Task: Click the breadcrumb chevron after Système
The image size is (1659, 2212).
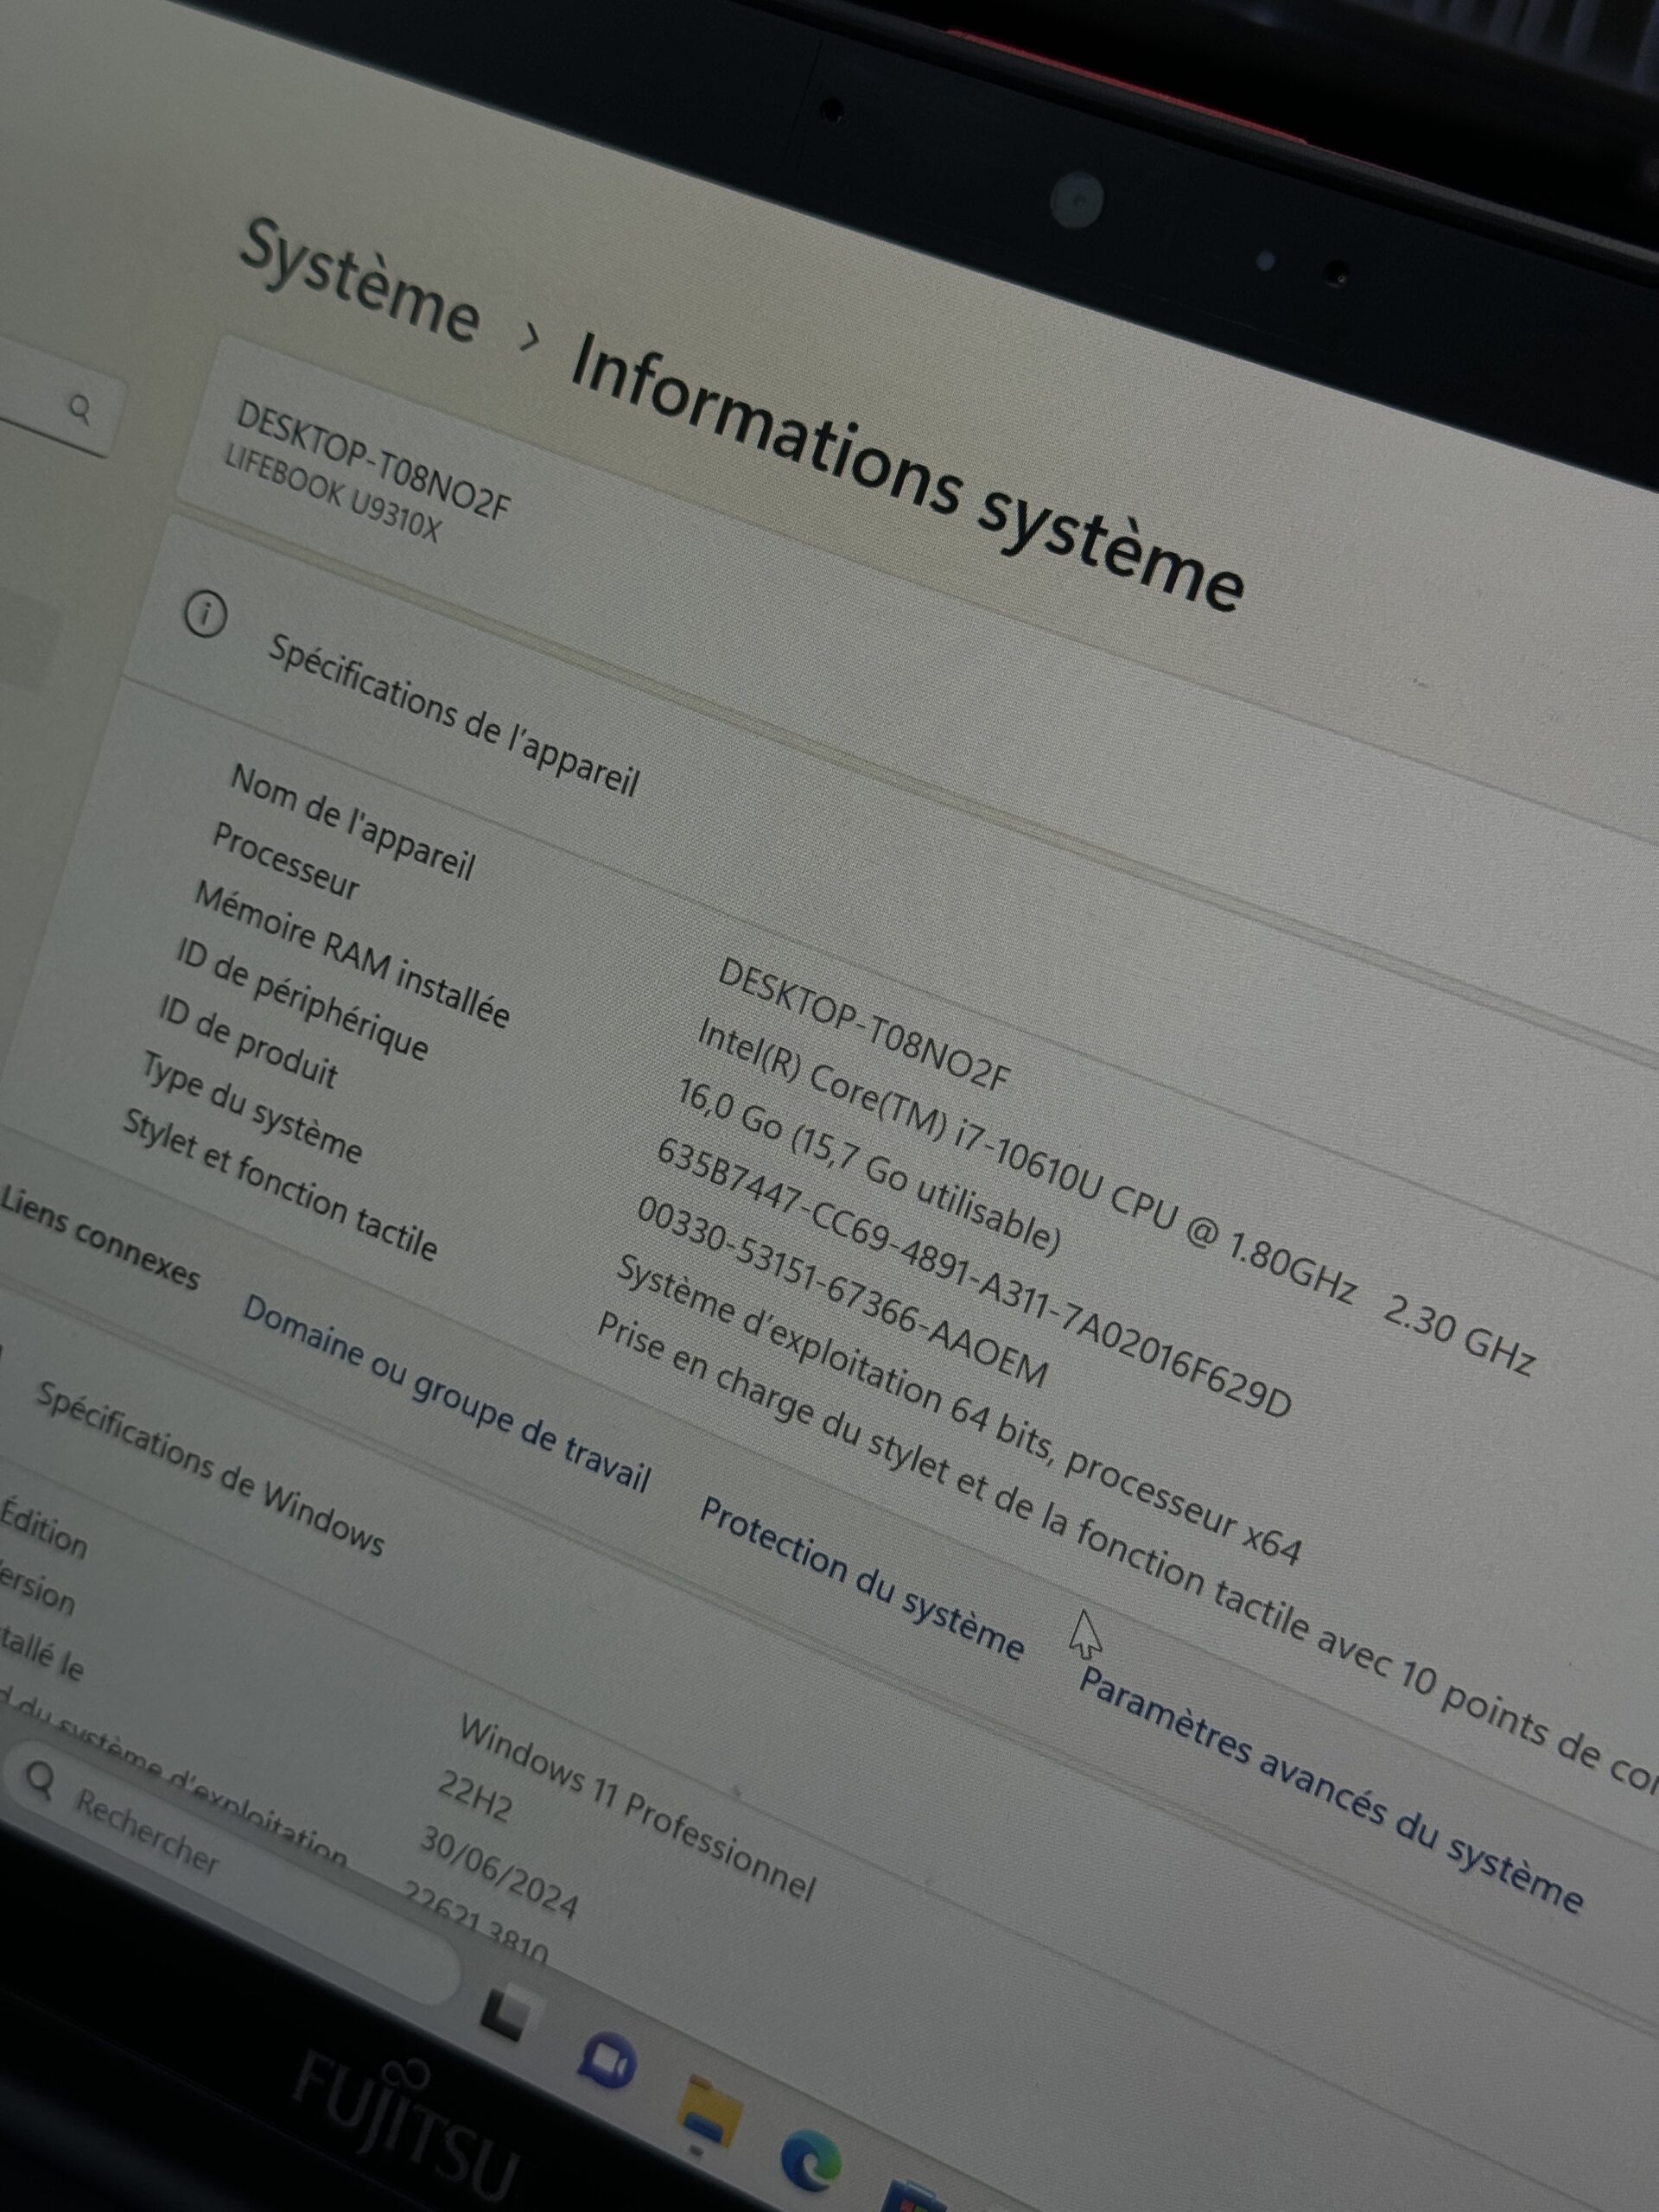Action: pyautogui.click(x=530, y=338)
